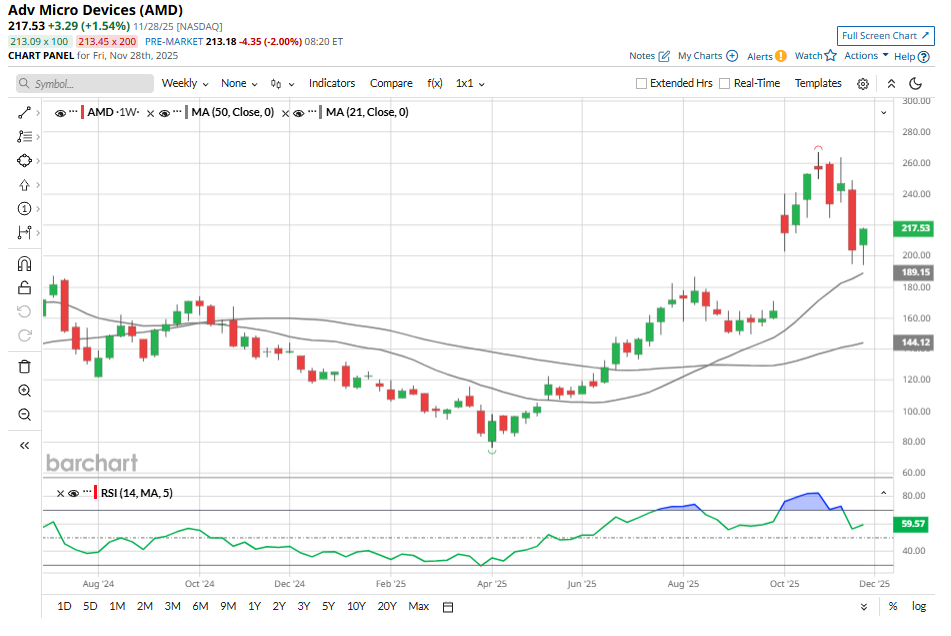Select the 5D time range
The image size is (951, 636).
pos(90,606)
